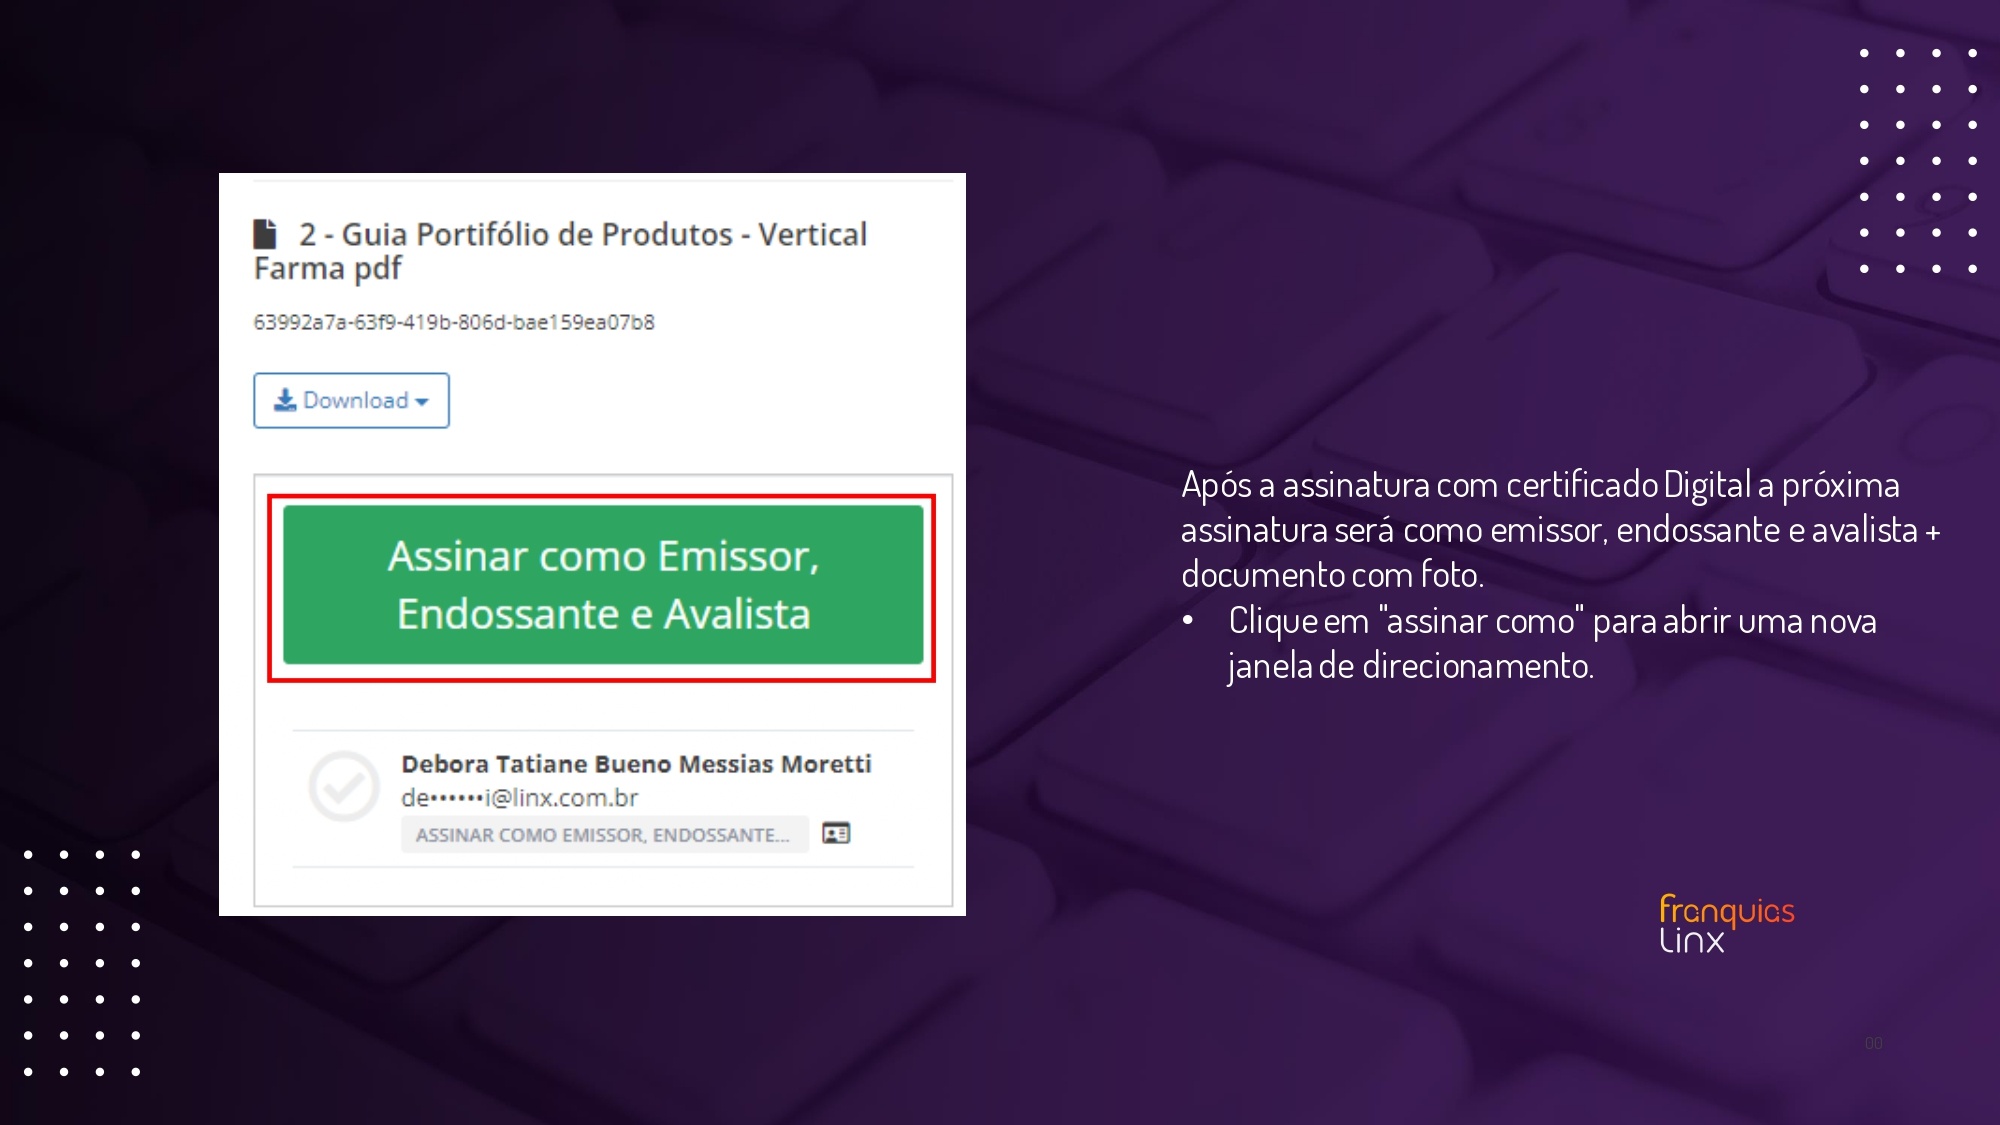Select the document ID hash text
Image resolution: width=2000 pixels, height=1125 pixels.
[x=454, y=322]
